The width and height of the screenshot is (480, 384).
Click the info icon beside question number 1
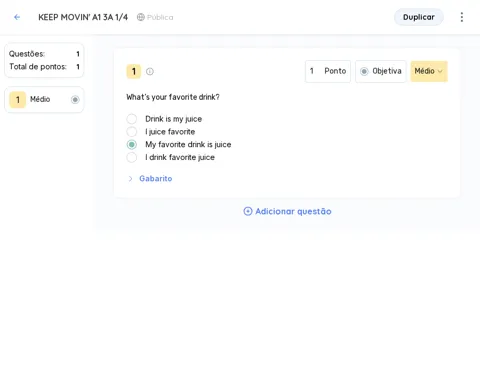click(x=150, y=71)
